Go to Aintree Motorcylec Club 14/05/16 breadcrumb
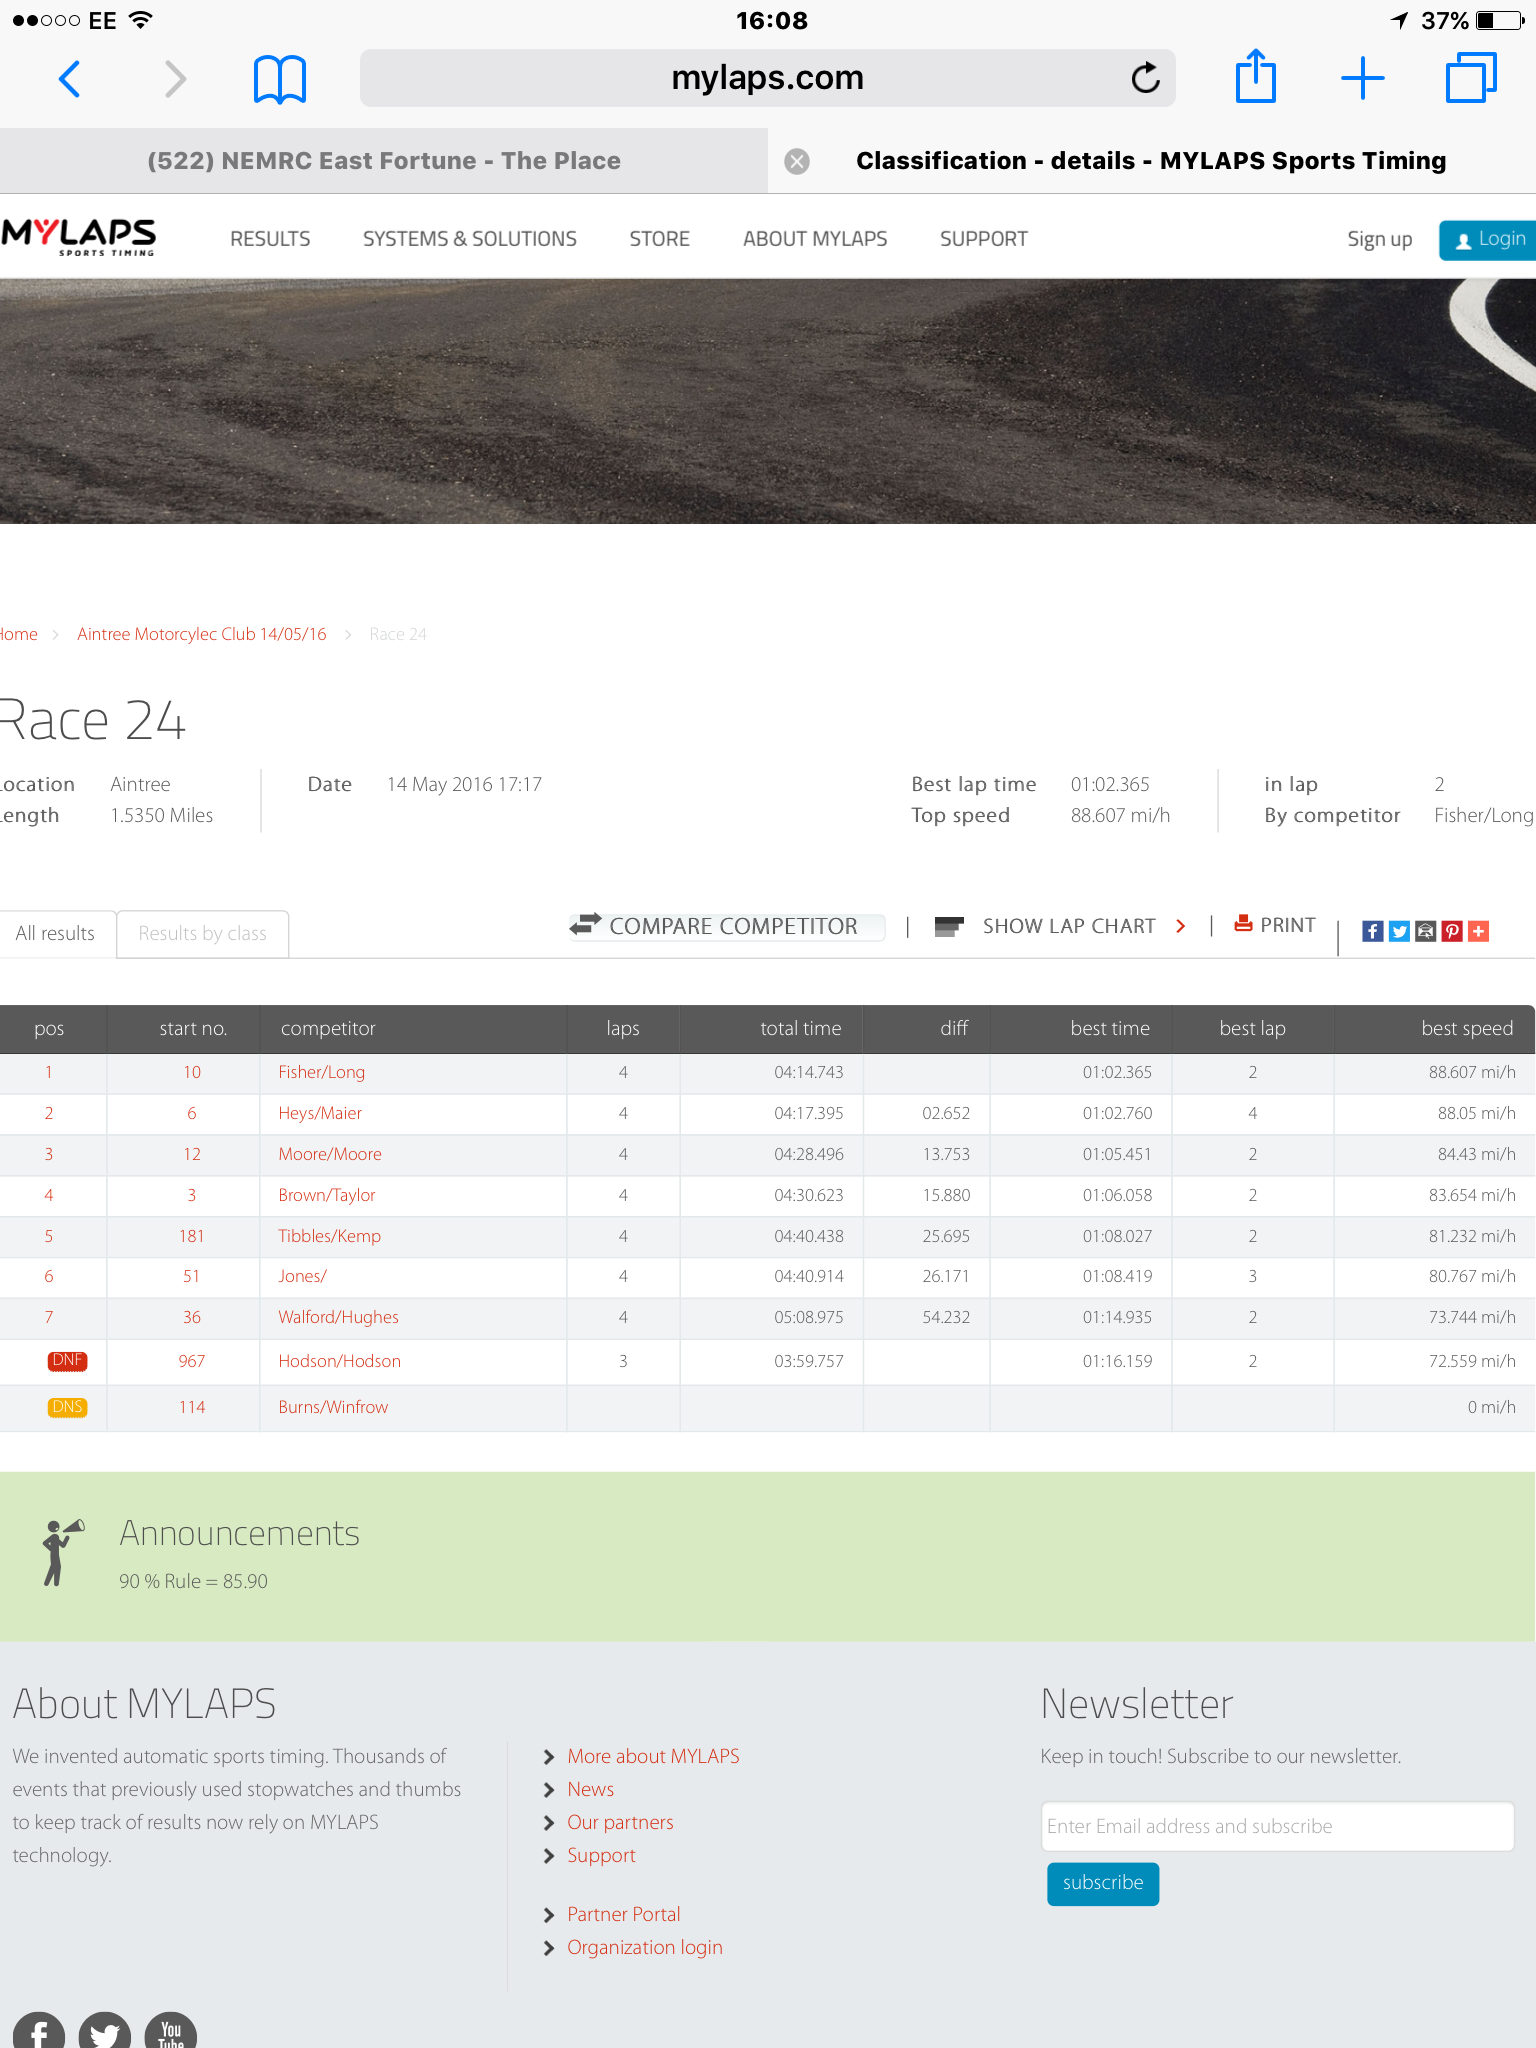Image resolution: width=1536 pixels, height=2048 pixels. pos(202,634)
